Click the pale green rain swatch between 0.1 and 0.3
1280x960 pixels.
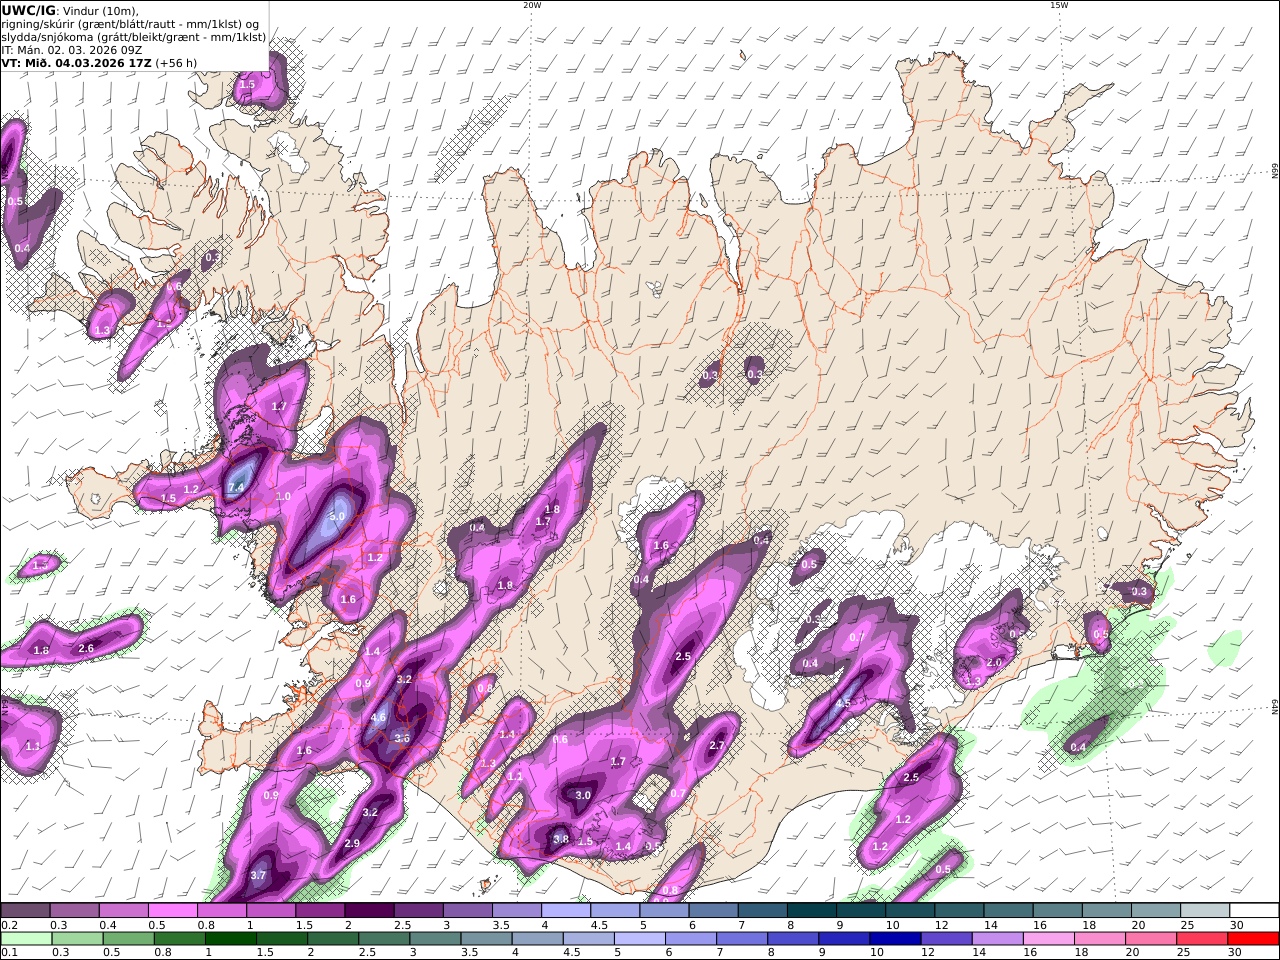pyautogui.click(x=27, y=939)
